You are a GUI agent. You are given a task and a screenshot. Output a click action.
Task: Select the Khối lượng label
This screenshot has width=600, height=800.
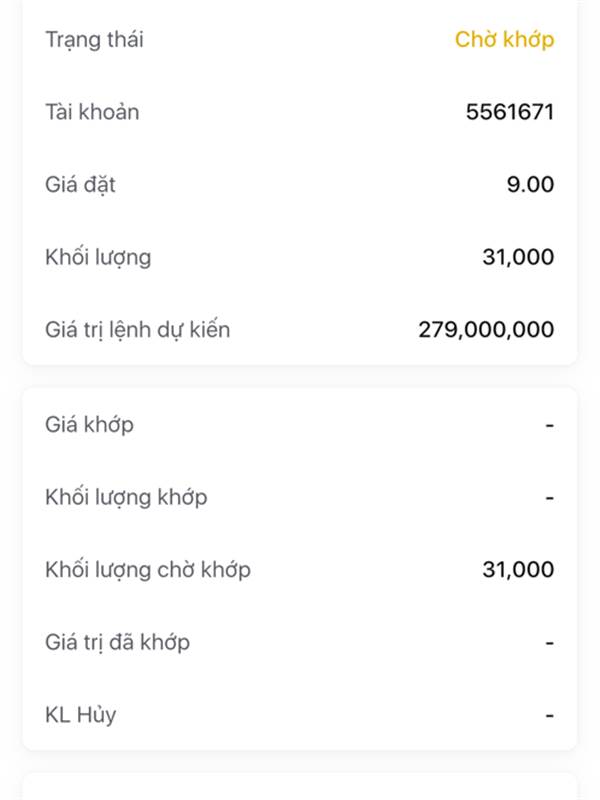[98, 258]
